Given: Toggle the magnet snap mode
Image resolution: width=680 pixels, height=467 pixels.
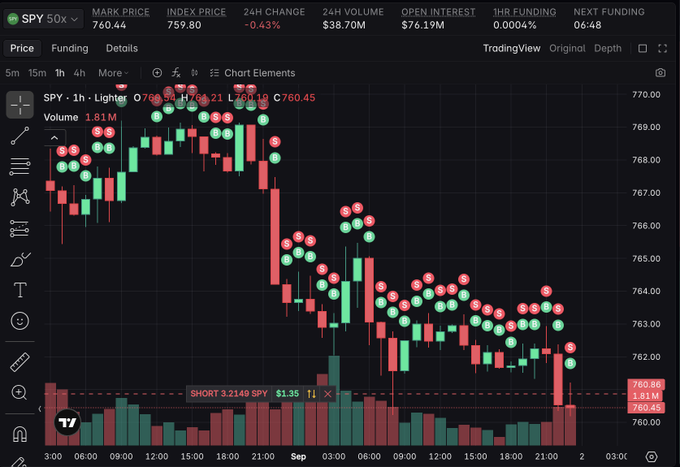Looking at the screenshot, I should 20,434.
